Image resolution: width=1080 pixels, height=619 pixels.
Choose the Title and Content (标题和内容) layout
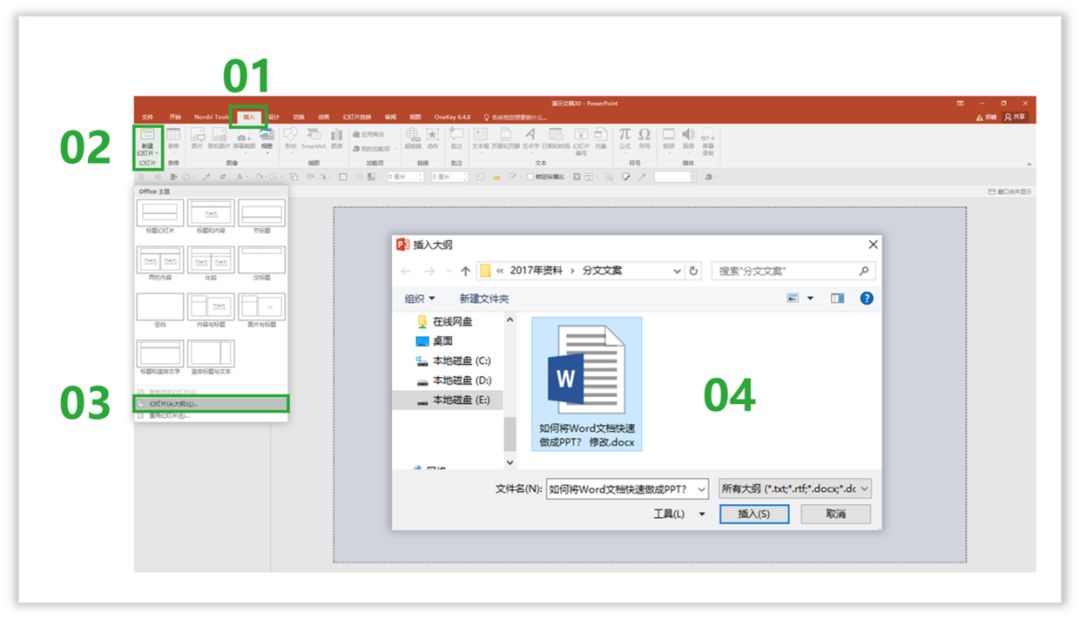(x=211, y=216)
